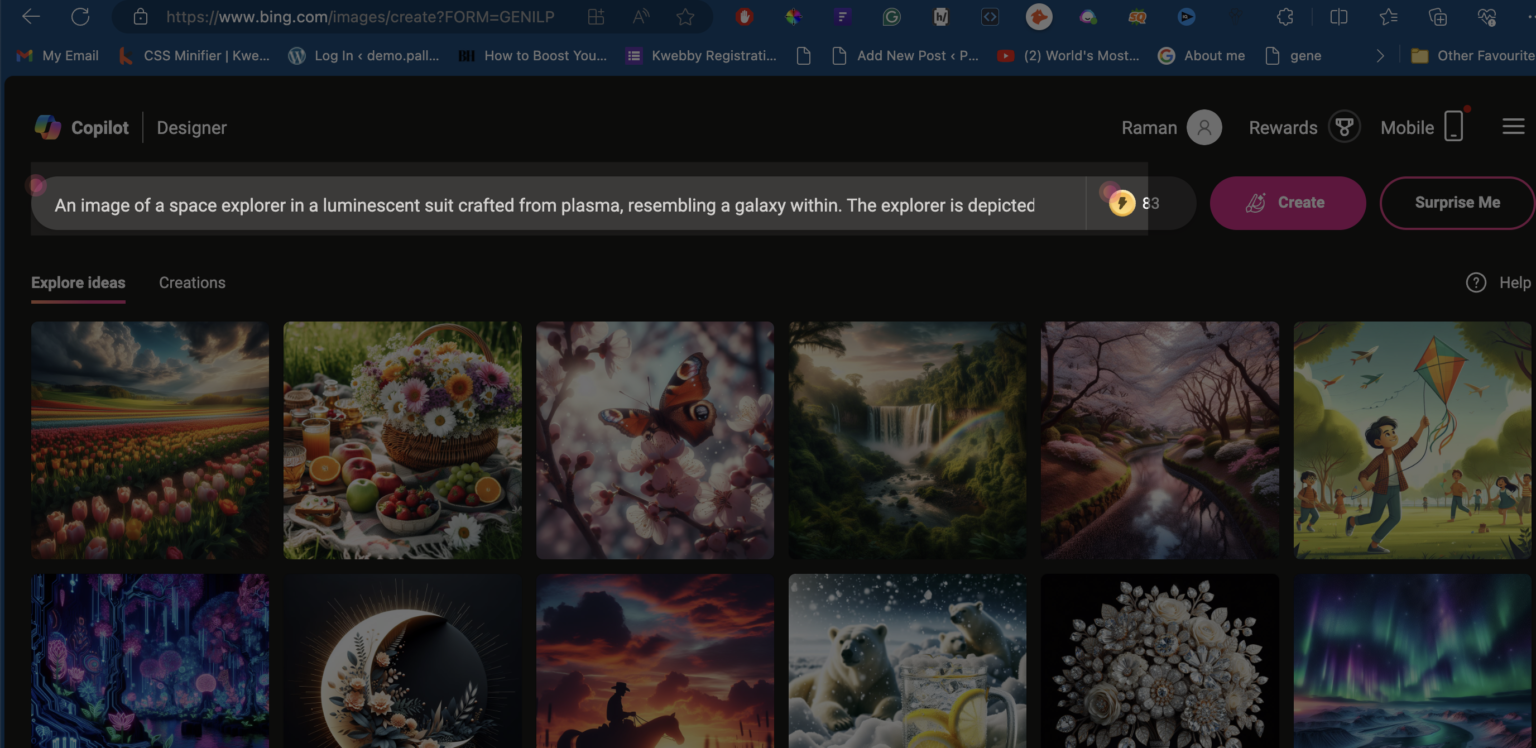Click the Mobile phone icon
Viewport: 1536px width, 748px height.
(1453, 126)
